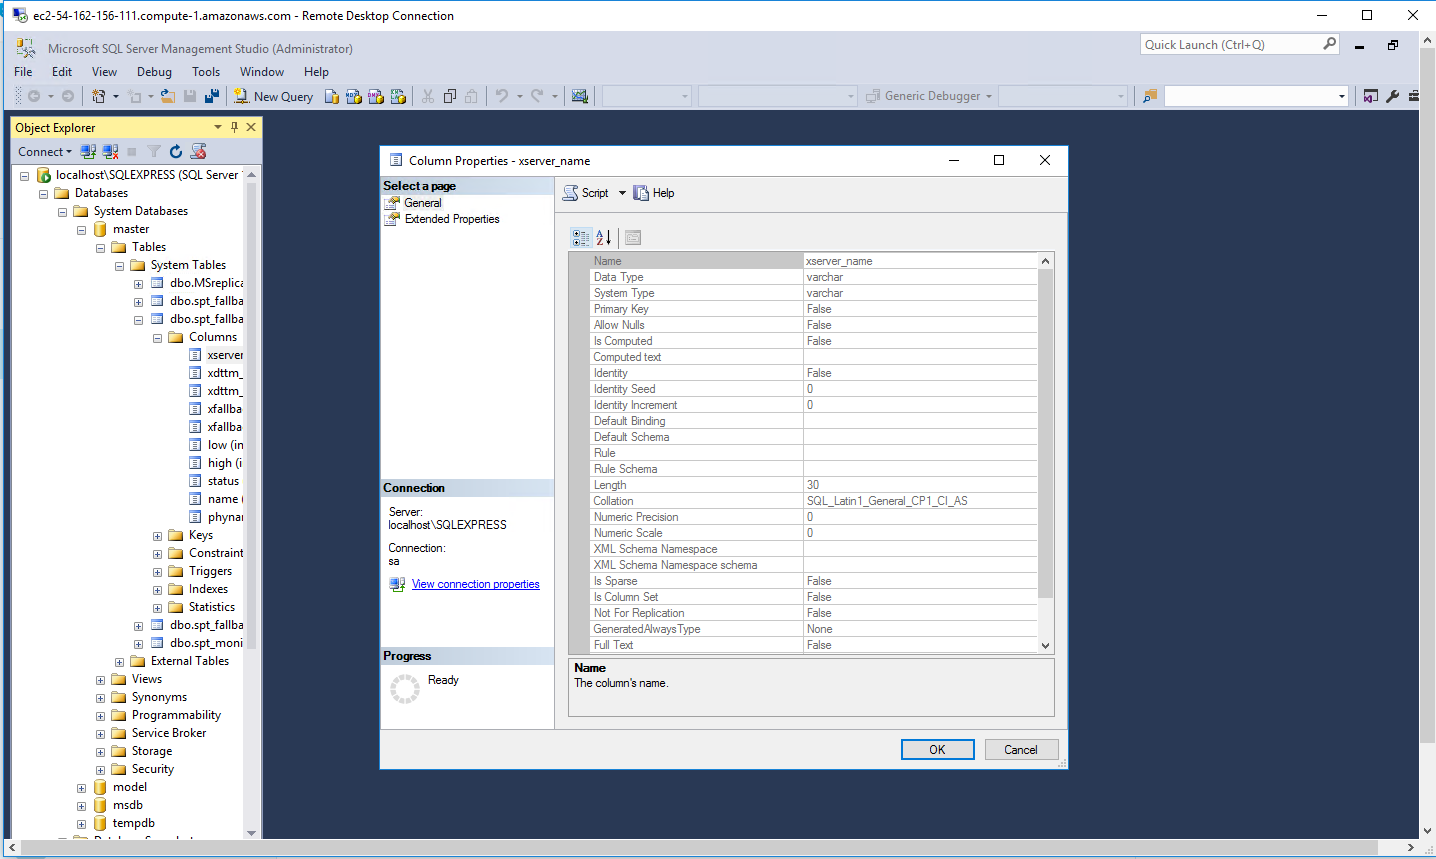This screenshot has width=1436, height=859.
Task: Click the Refresh icon in Object Explorer
Action: tap(176, 152)
